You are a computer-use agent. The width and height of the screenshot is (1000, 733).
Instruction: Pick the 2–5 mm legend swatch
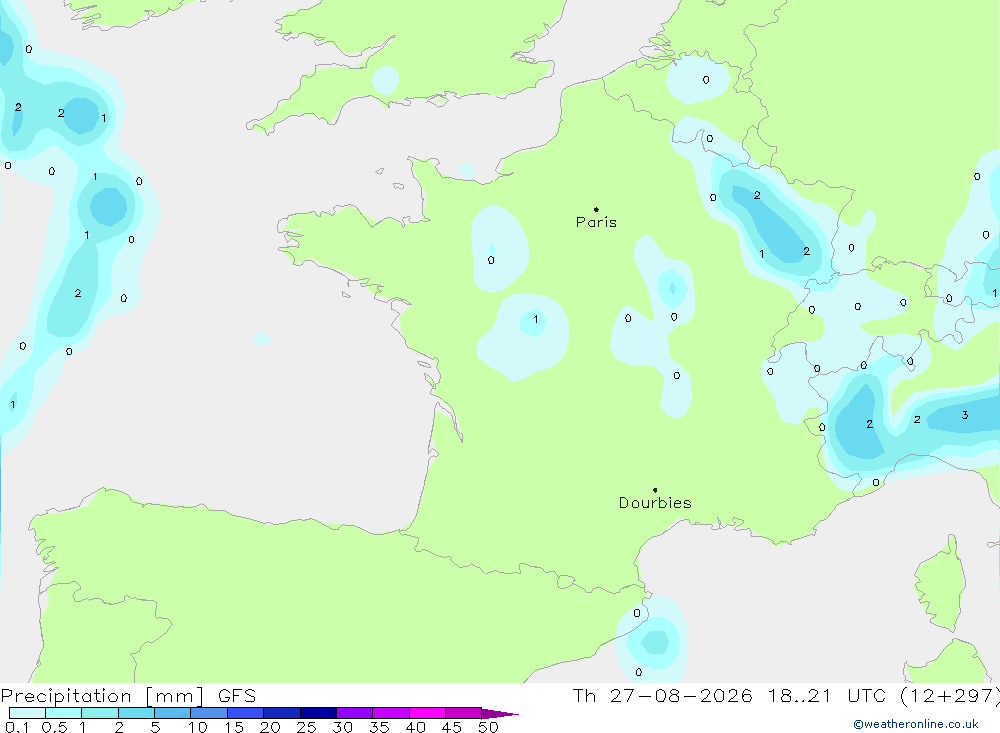pyautogui.click(x=136, y=713)
